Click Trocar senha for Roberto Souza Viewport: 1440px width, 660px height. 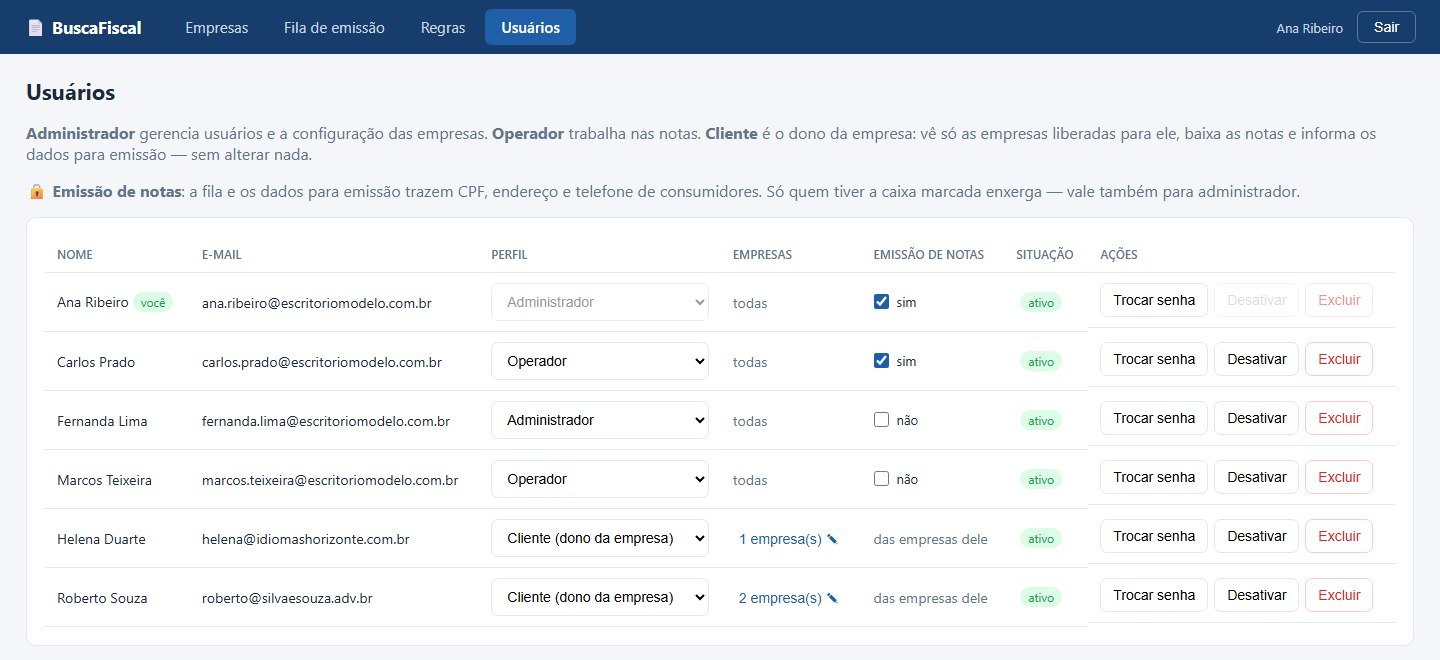point(1154,595)
